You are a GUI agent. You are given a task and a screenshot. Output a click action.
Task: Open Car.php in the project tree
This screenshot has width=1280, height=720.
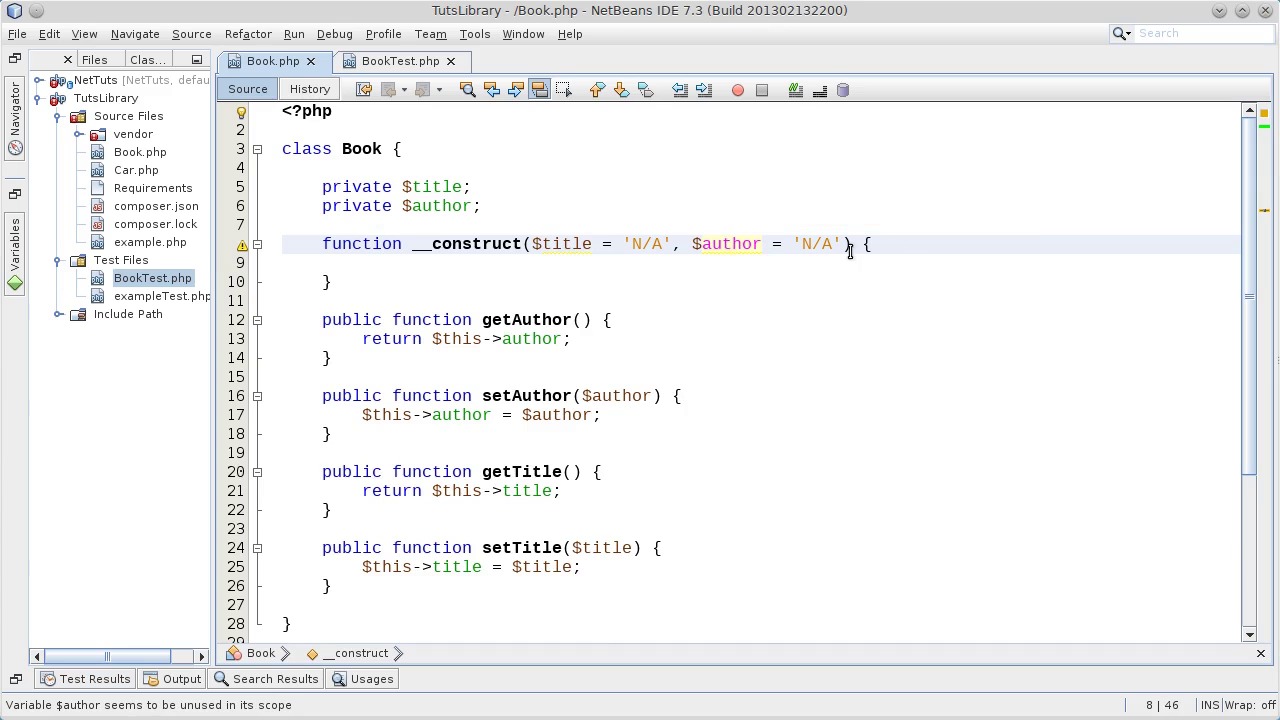(x=136, y=170)
